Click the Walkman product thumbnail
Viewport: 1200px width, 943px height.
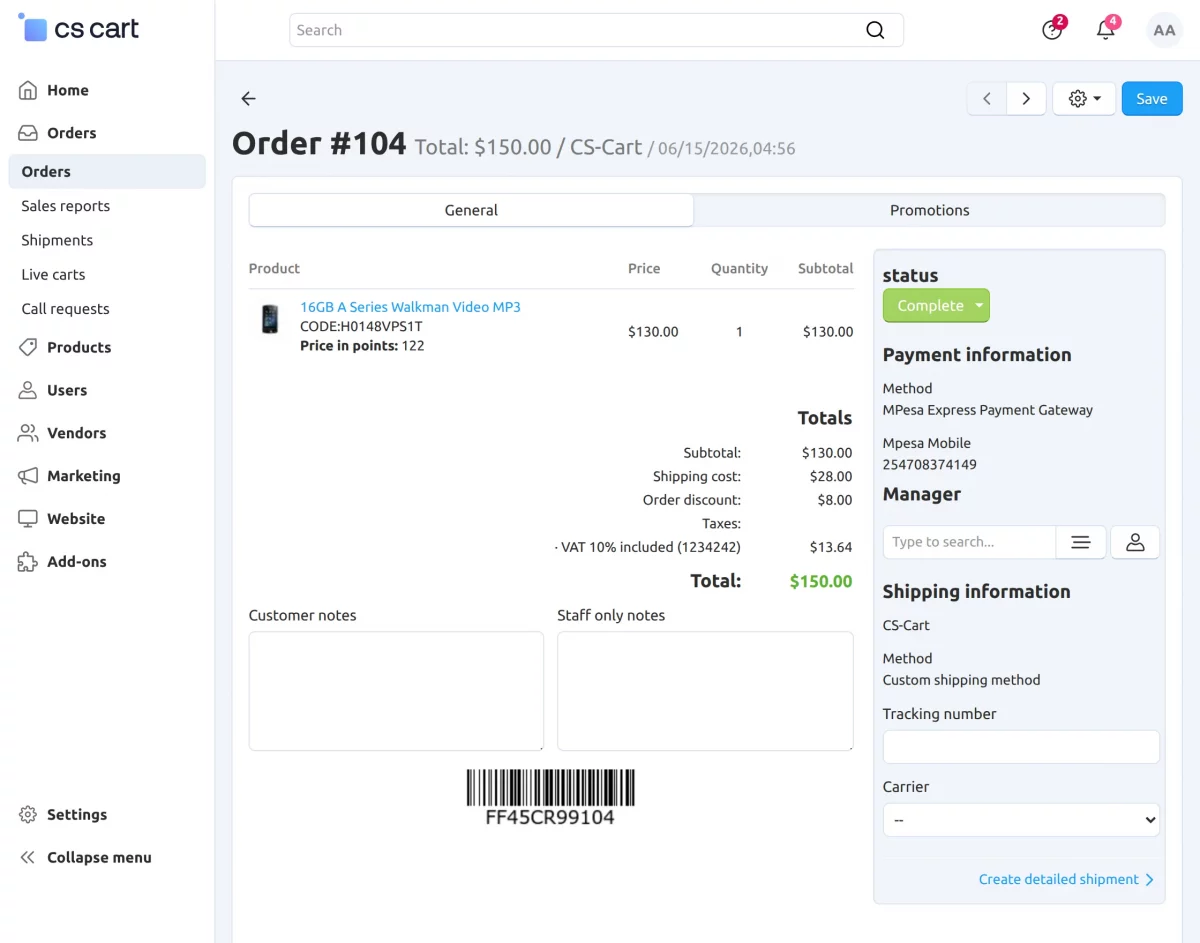pos(270,319)
